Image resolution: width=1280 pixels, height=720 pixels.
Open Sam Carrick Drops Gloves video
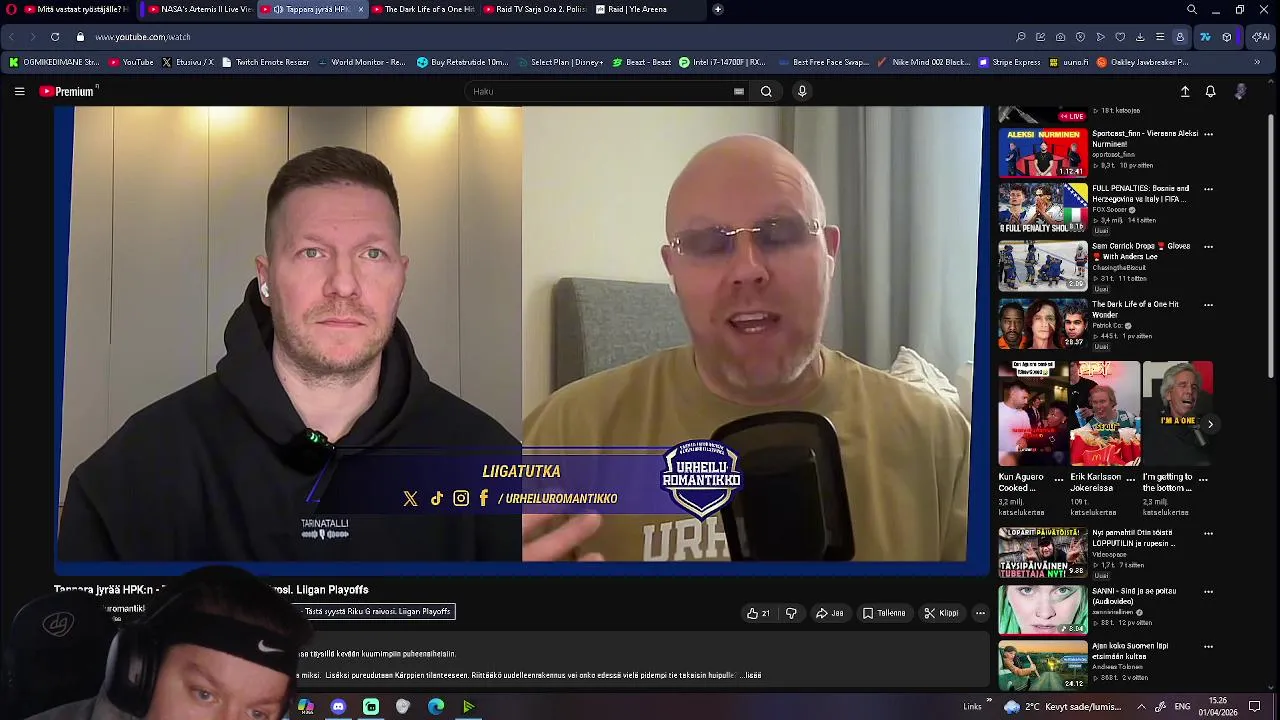tap(1043, 266)
